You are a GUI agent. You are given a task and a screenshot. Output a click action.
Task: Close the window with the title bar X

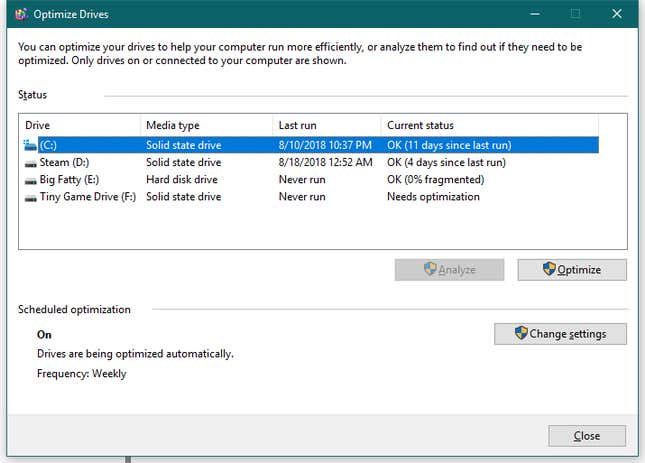617,14
